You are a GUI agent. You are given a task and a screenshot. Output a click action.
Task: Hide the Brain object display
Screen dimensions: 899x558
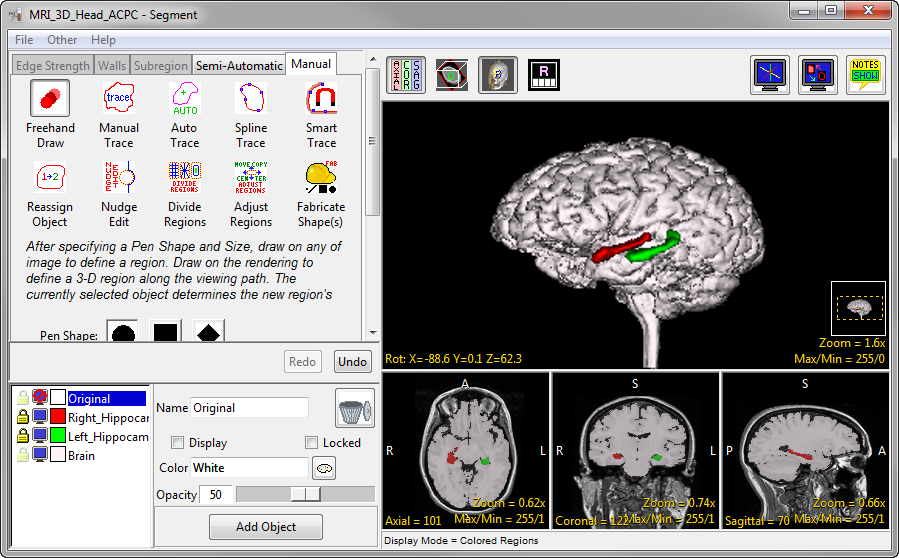click(x=40, y=454)
